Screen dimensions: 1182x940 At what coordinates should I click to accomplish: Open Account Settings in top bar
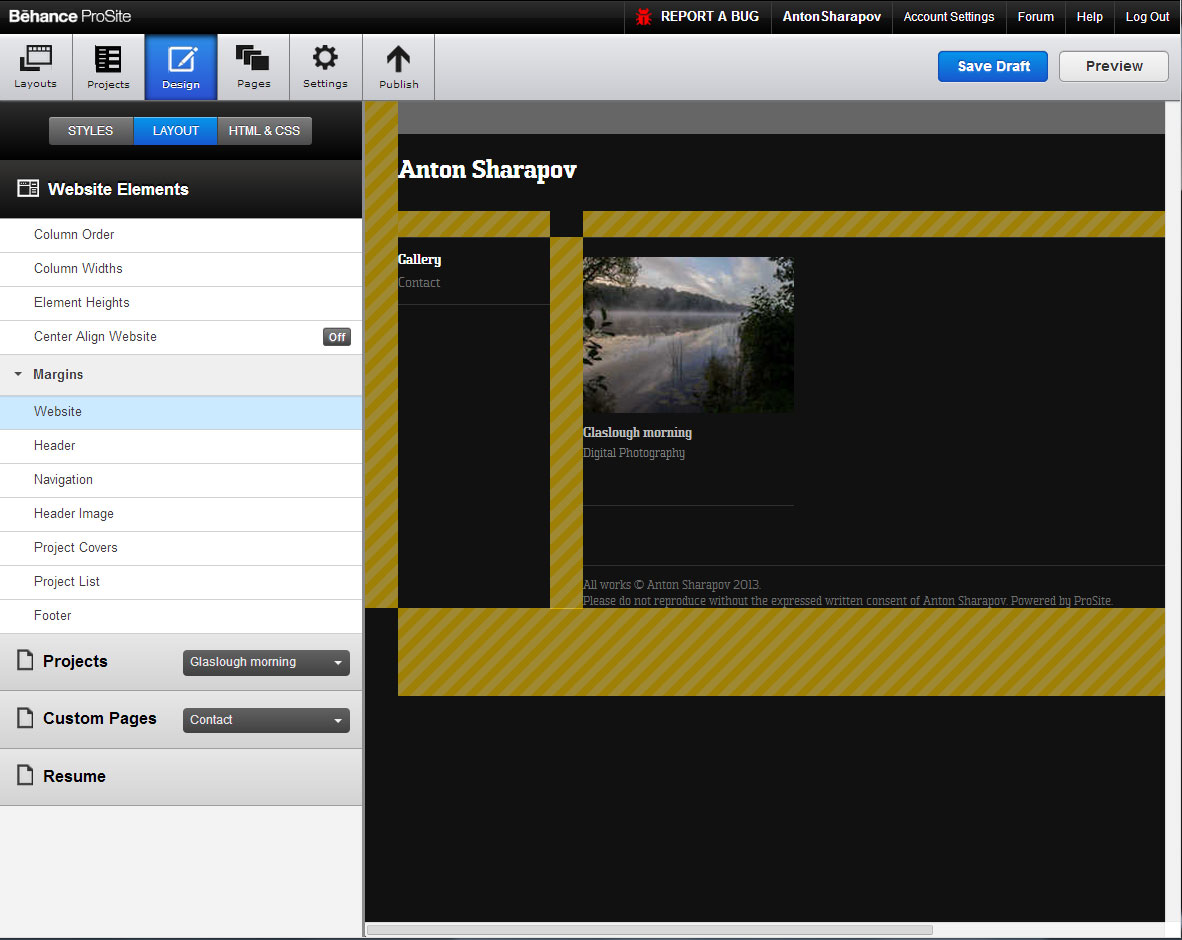click(948, 17)
